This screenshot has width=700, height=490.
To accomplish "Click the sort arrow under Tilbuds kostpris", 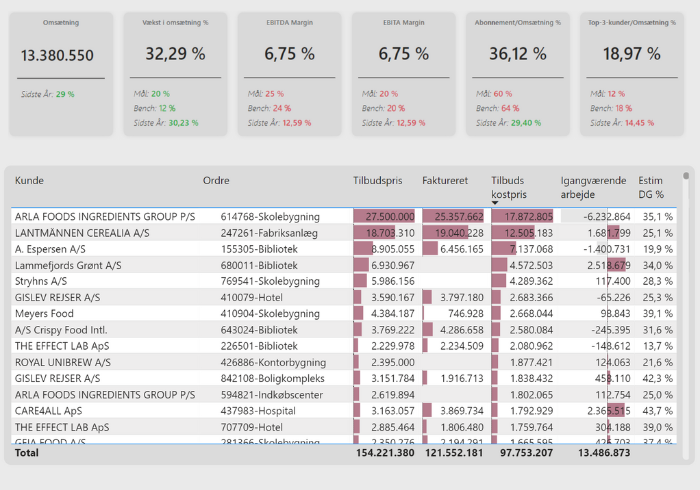I will pyautogui.click(x=494, y=203).
